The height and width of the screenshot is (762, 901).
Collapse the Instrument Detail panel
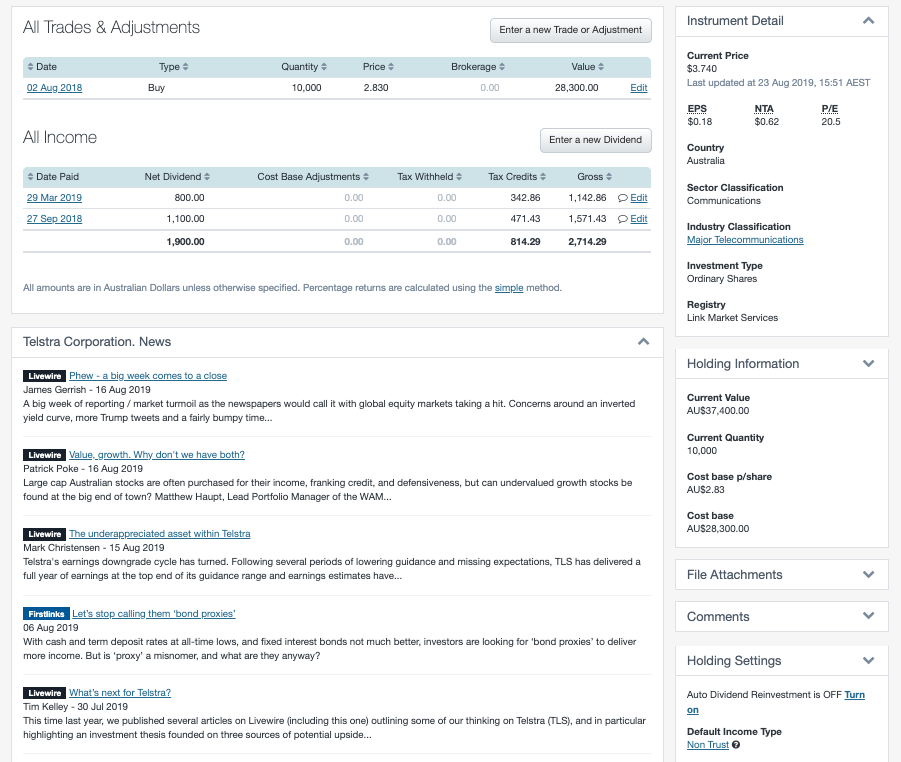(869, 20)
